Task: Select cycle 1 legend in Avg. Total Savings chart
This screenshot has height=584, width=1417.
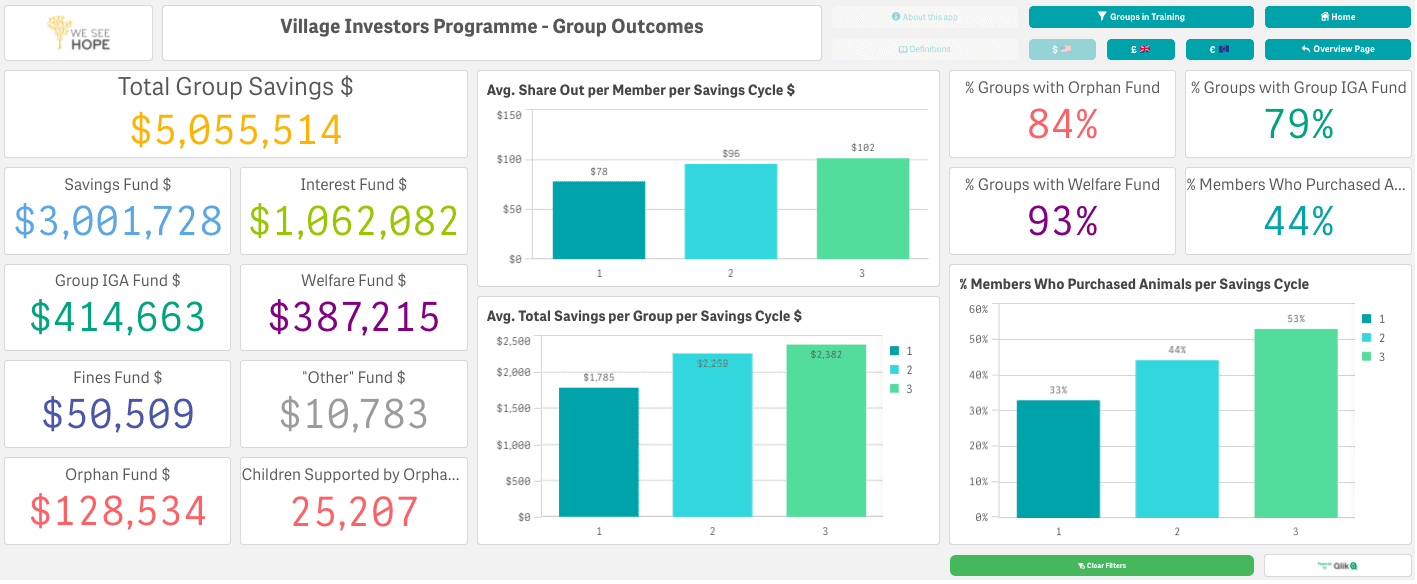Action: pos(901,351)
